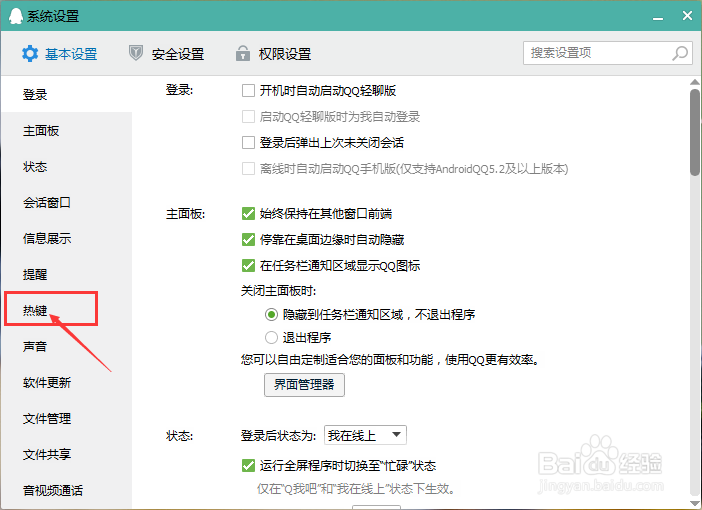This screenshot has width=702, height=510.
Task: Click the gear icon for 基本设置
Action: (x=30, y=54)
